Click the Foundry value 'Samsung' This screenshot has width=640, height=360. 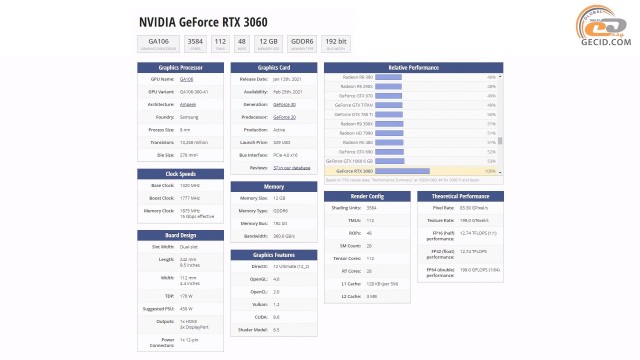pyautogui.click(x=189, y=117)
